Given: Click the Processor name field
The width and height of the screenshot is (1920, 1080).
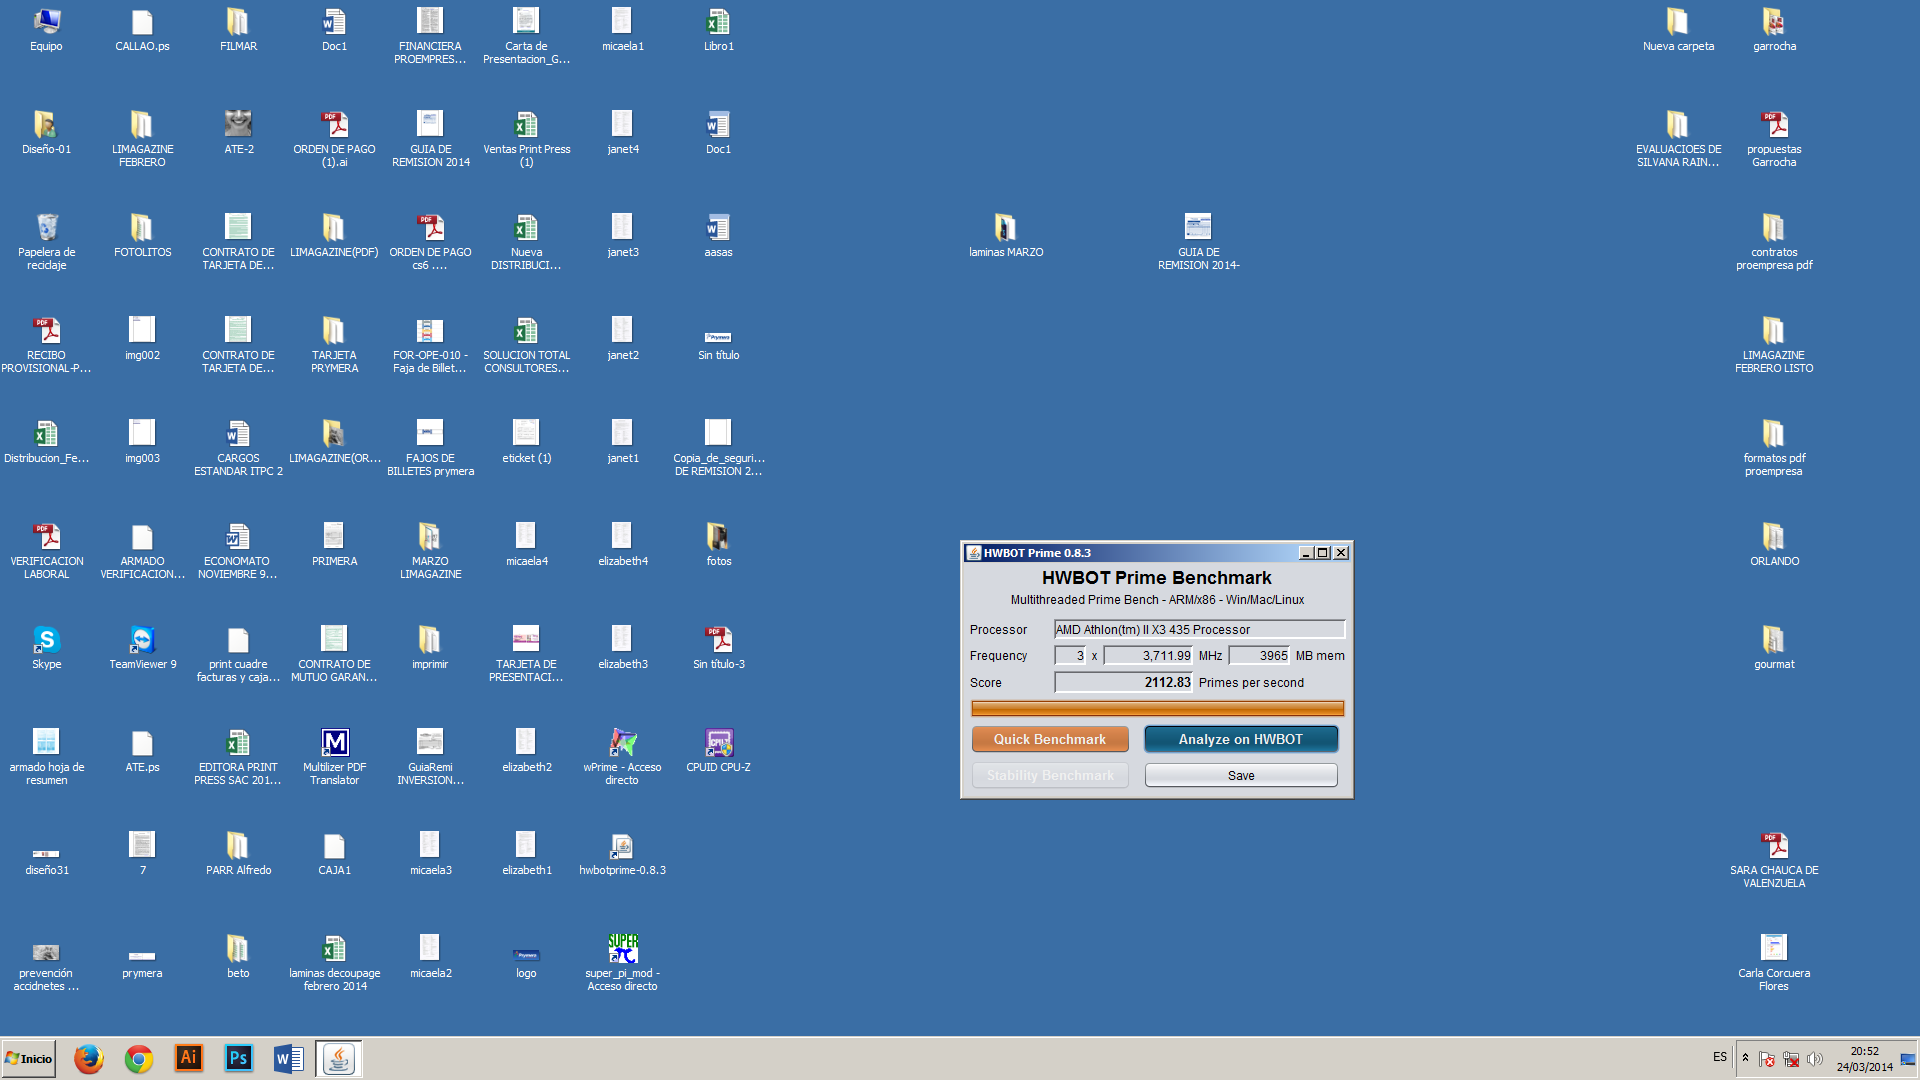Looking at the screenshot, I should pyautogui.click(x=1199, y=629).
